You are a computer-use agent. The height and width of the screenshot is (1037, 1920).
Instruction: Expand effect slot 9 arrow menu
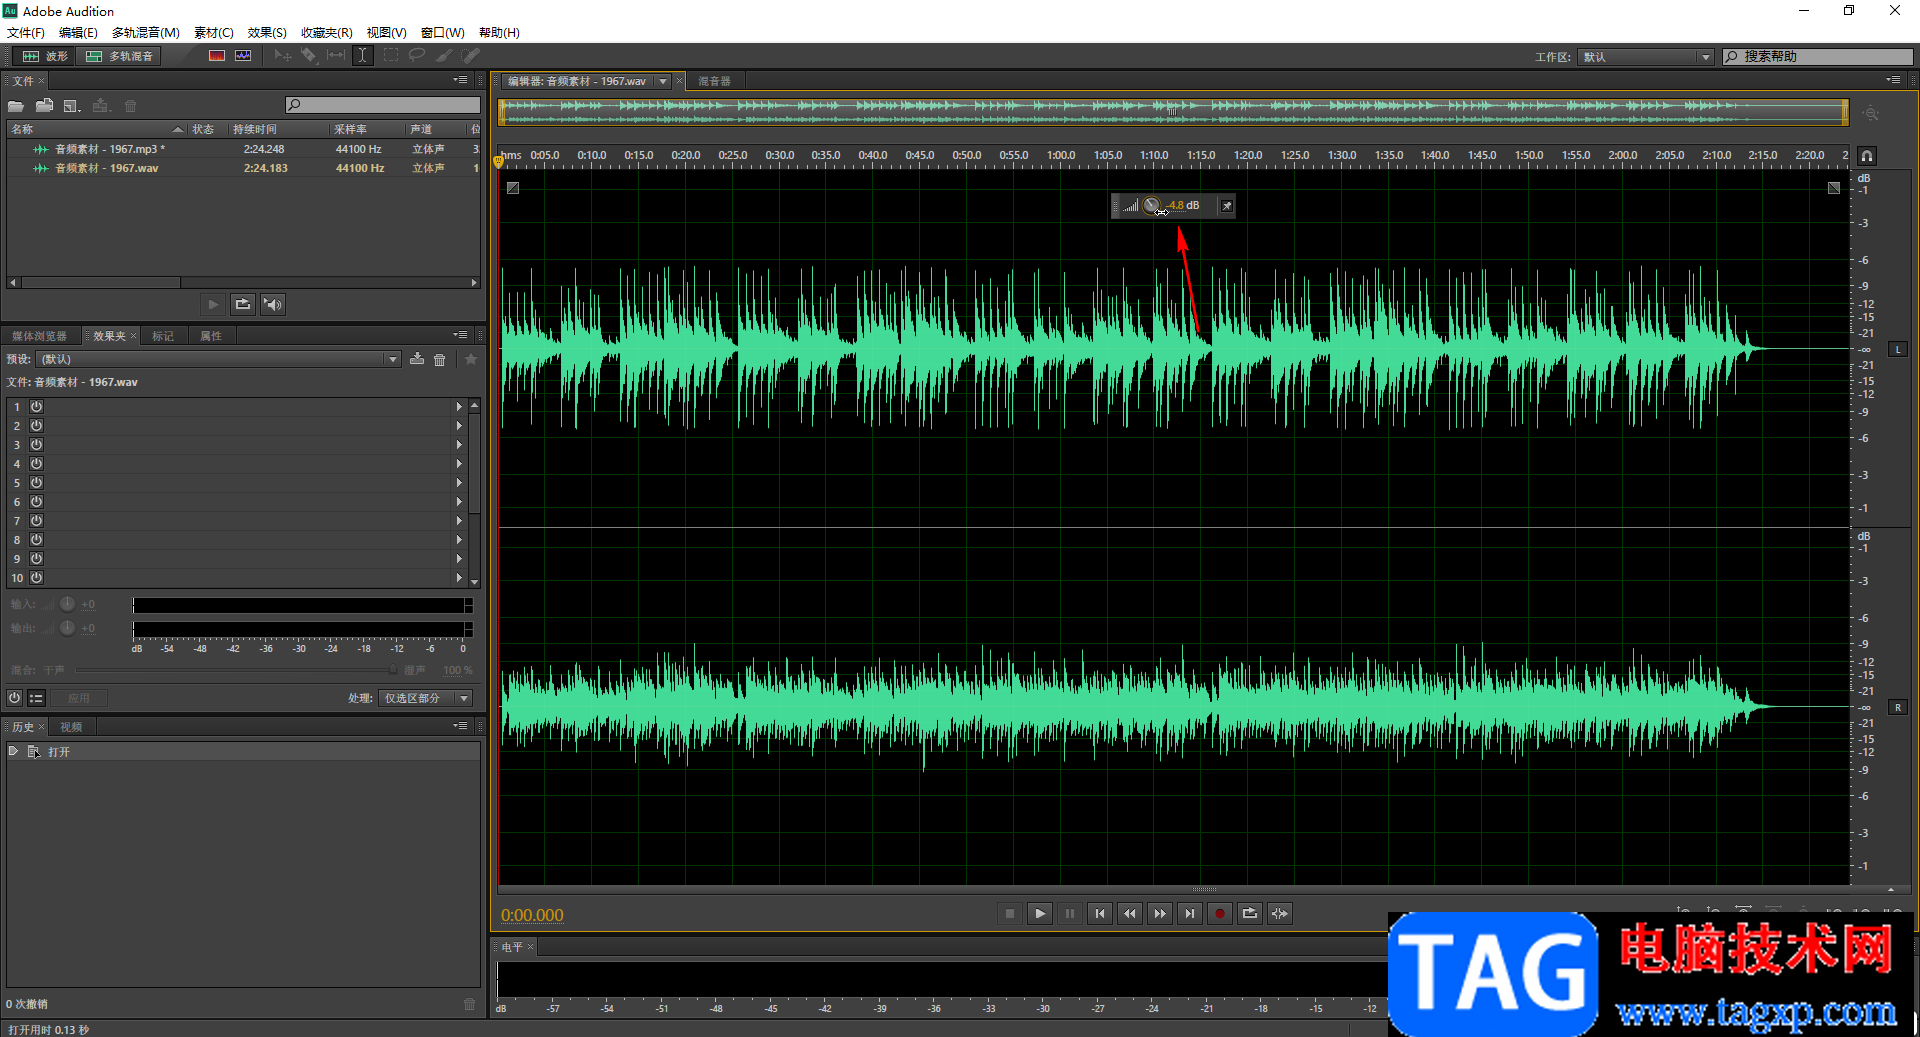tap(459, 559)
